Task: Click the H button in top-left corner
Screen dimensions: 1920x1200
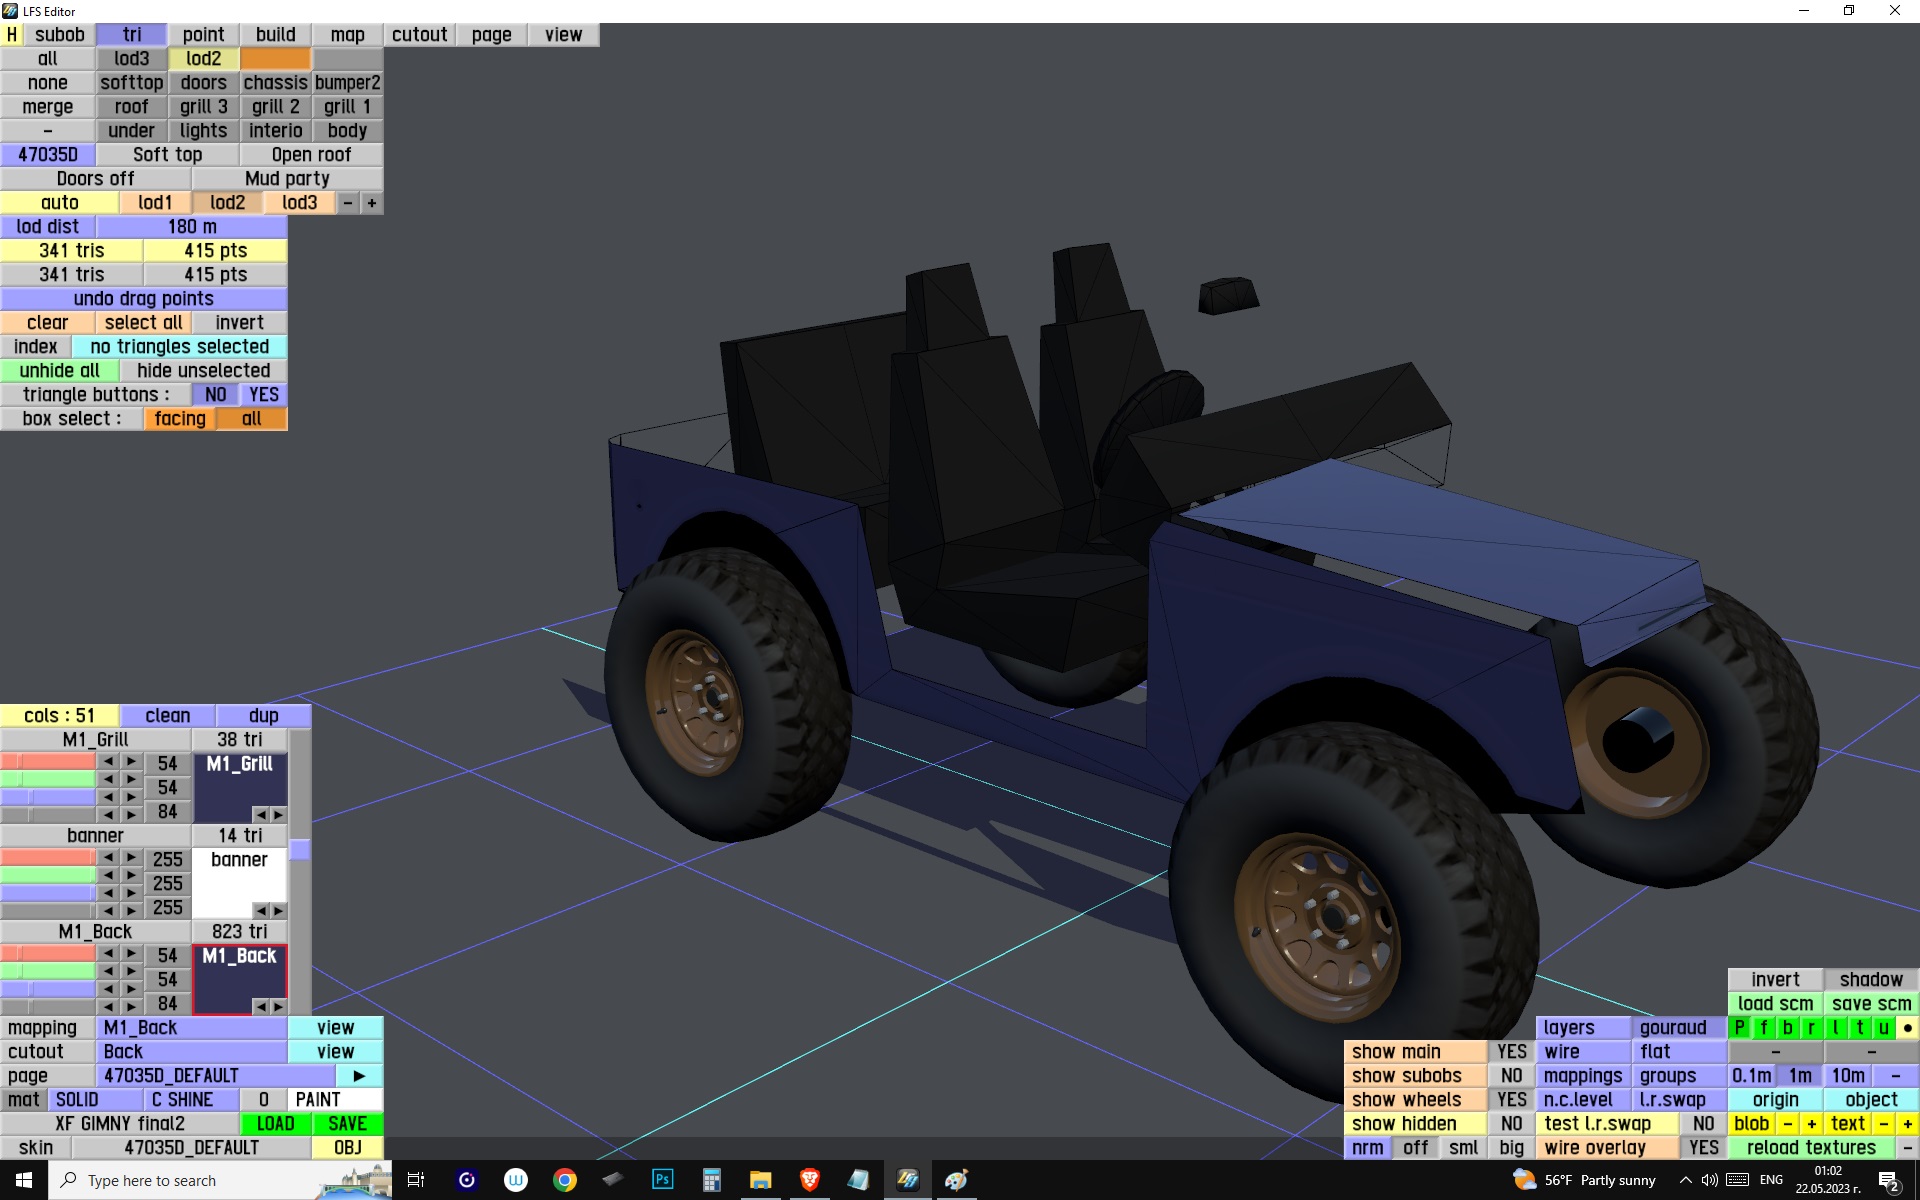Action: 12,35
